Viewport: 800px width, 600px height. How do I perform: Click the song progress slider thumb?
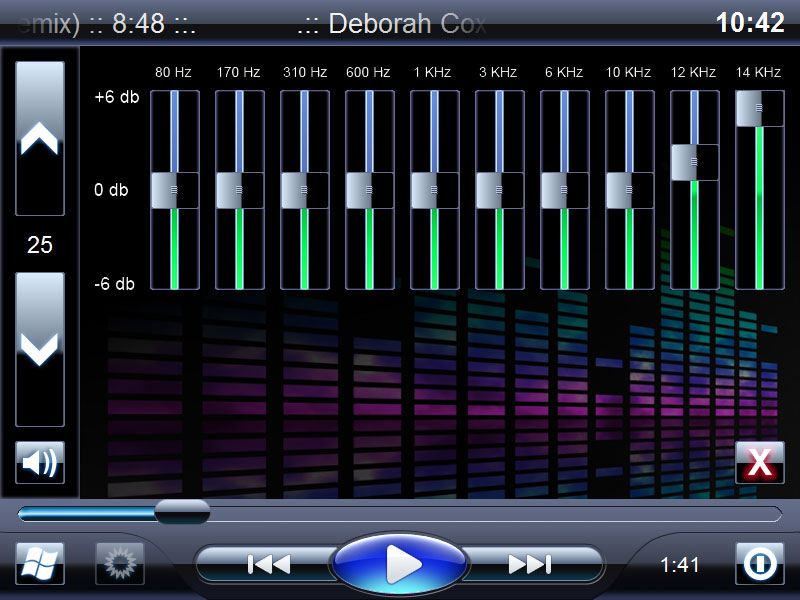(x=181, y=513)
